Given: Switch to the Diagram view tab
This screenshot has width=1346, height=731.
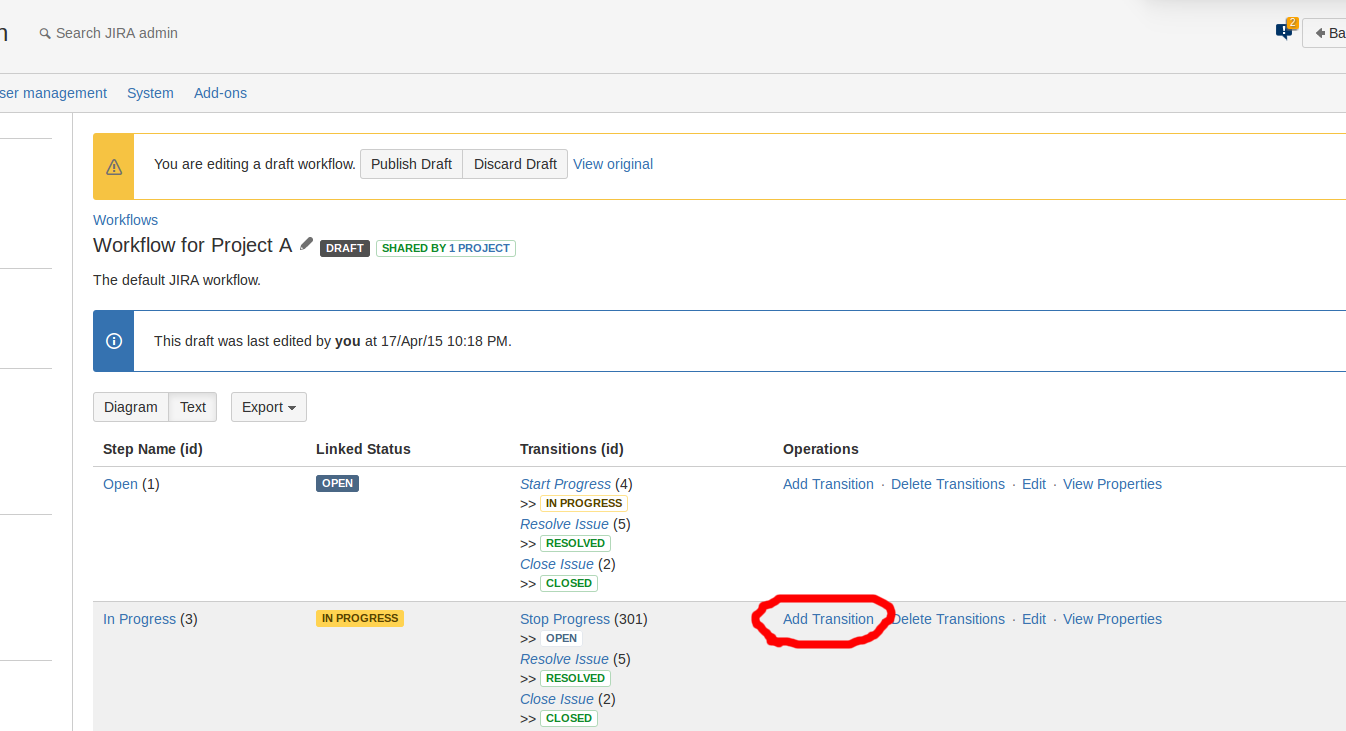Looking at the screenshot, I should tap(130, 407).
